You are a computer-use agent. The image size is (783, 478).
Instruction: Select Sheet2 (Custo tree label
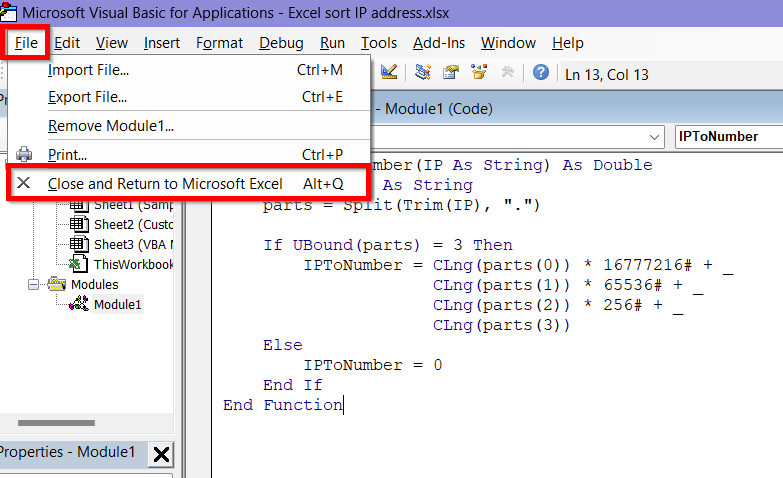coord(133,224)
